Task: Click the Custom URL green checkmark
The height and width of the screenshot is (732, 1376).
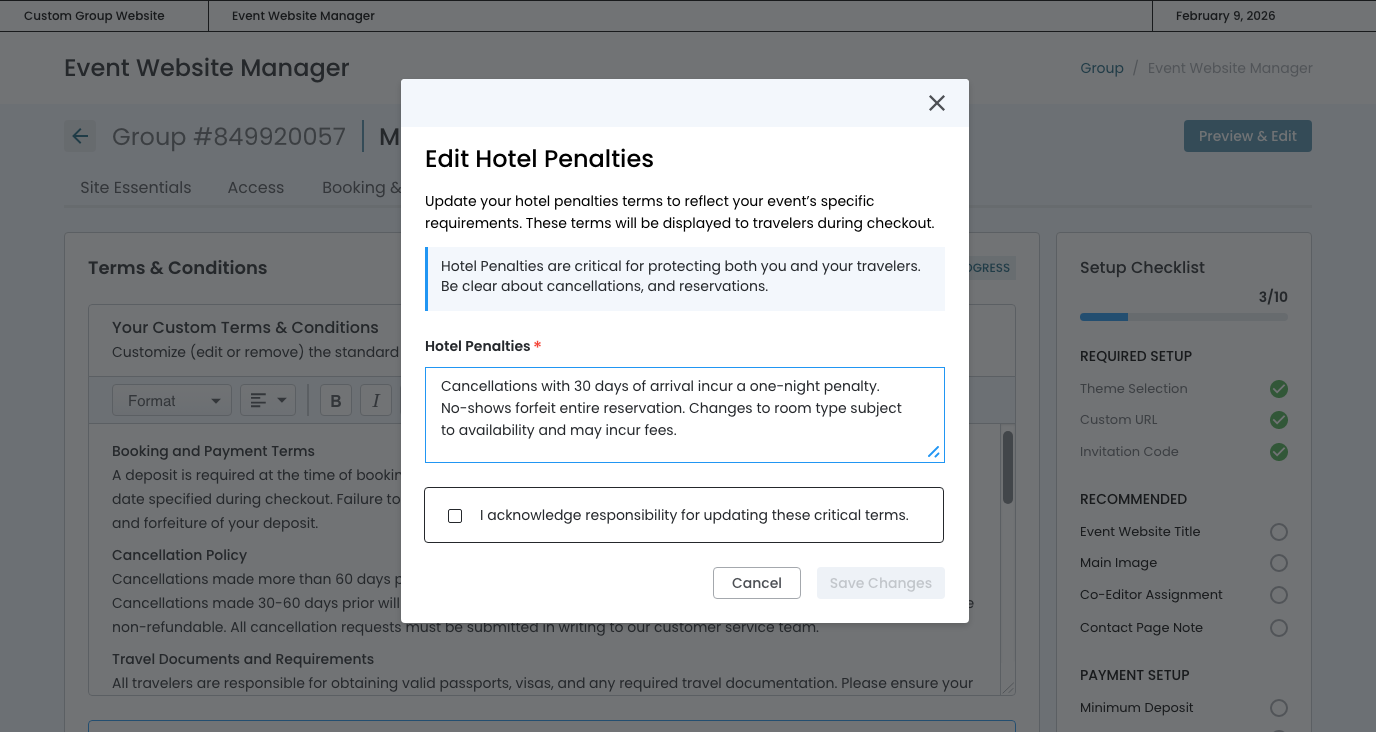Action: point(1278,420)
